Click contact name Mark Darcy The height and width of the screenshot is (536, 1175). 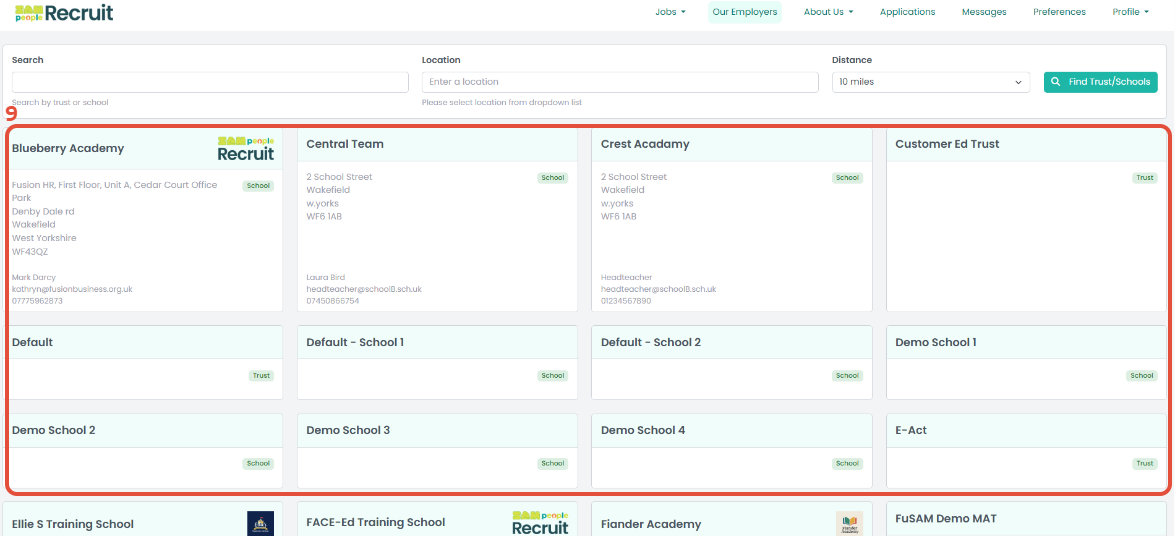[34, 277]
